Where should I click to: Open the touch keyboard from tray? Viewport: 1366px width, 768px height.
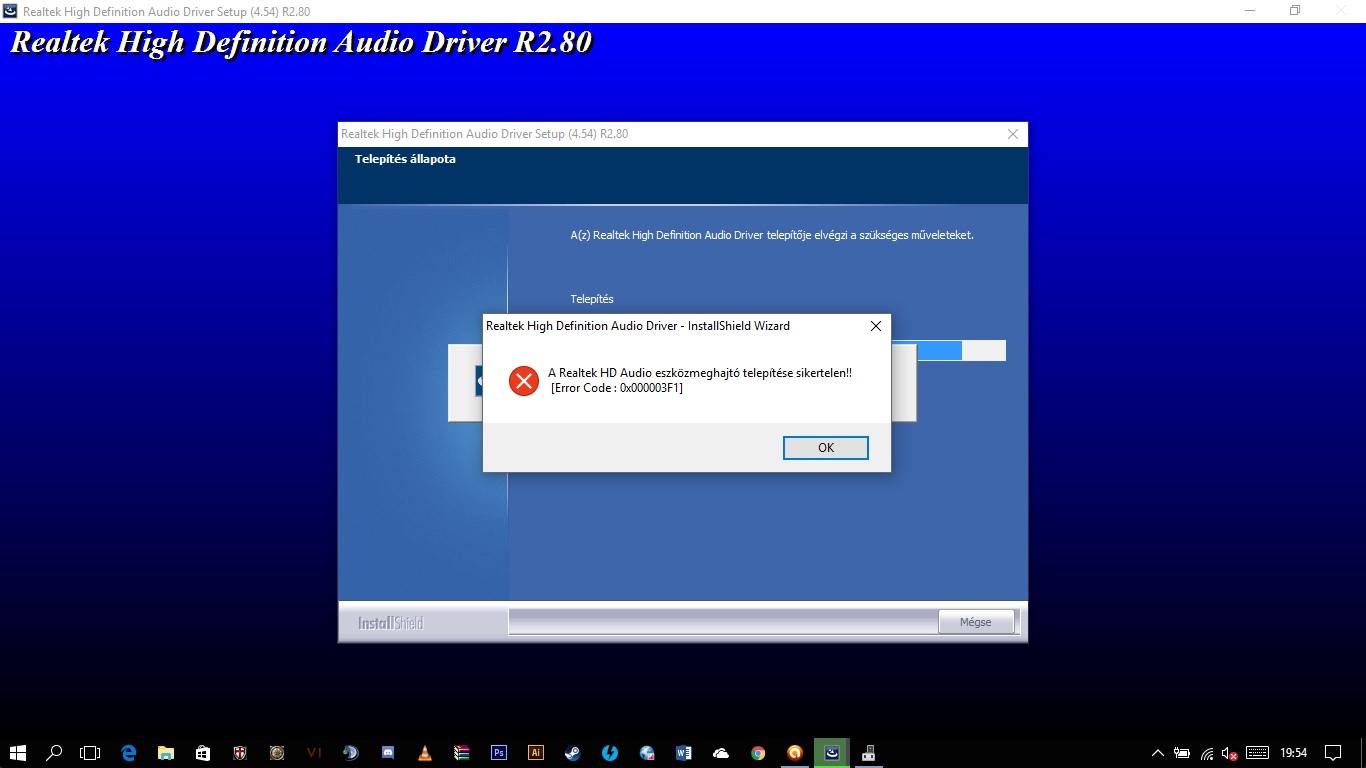click(x=1258, y=753)
